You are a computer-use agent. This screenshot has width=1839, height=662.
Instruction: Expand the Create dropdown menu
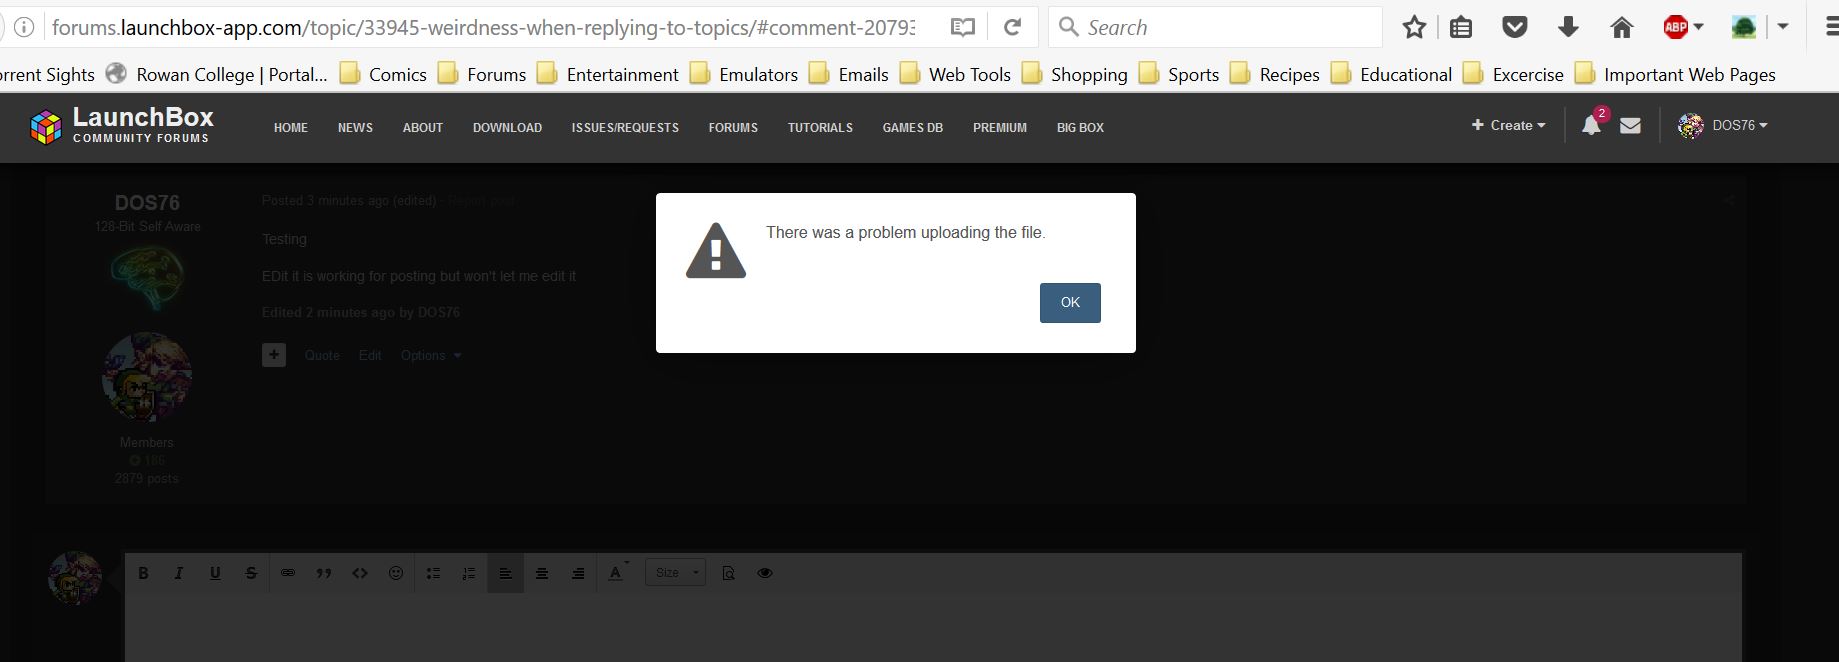tap(1508, 125)
